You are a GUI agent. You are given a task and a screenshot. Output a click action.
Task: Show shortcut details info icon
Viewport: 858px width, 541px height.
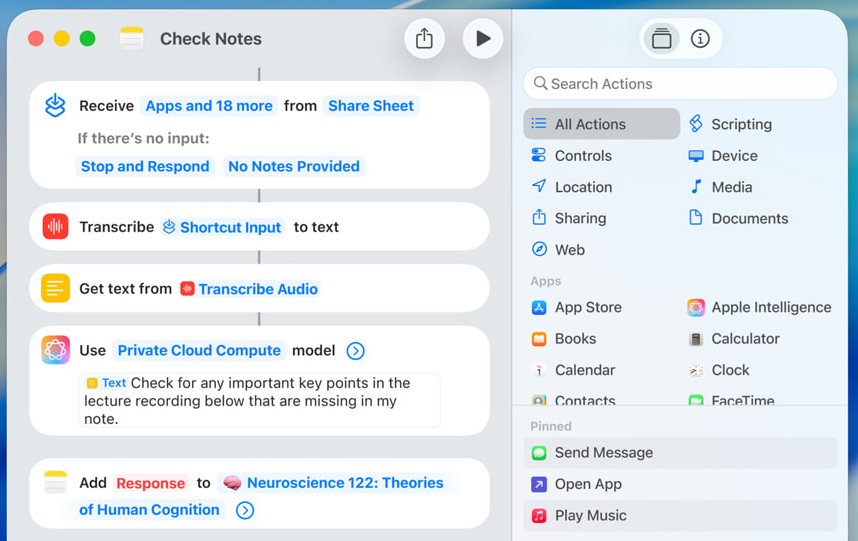tap(700, 39)
